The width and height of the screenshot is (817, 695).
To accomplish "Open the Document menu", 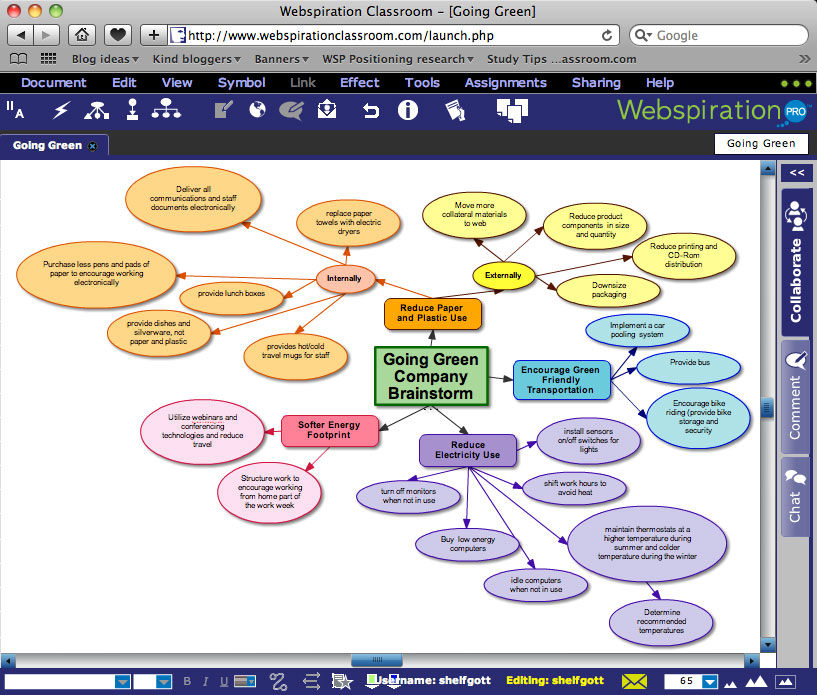I will tap(54, 83).
